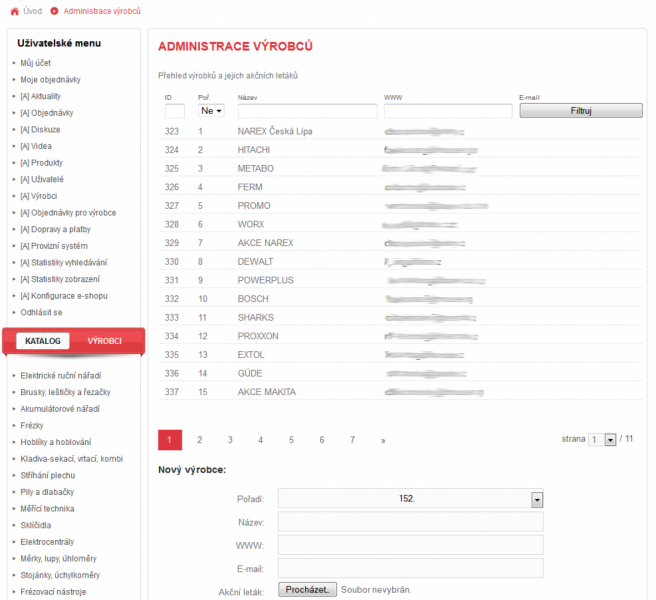Select the HITACHI manufacturer row
656x600 pixels.
pos(400,150)
